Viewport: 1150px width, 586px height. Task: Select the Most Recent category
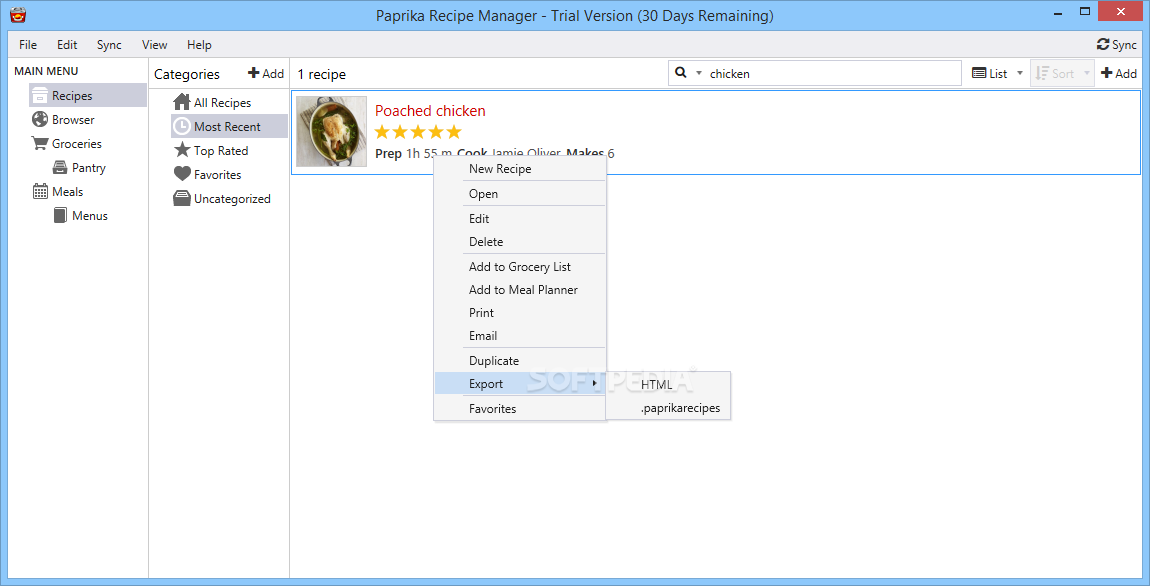[229, 127]
